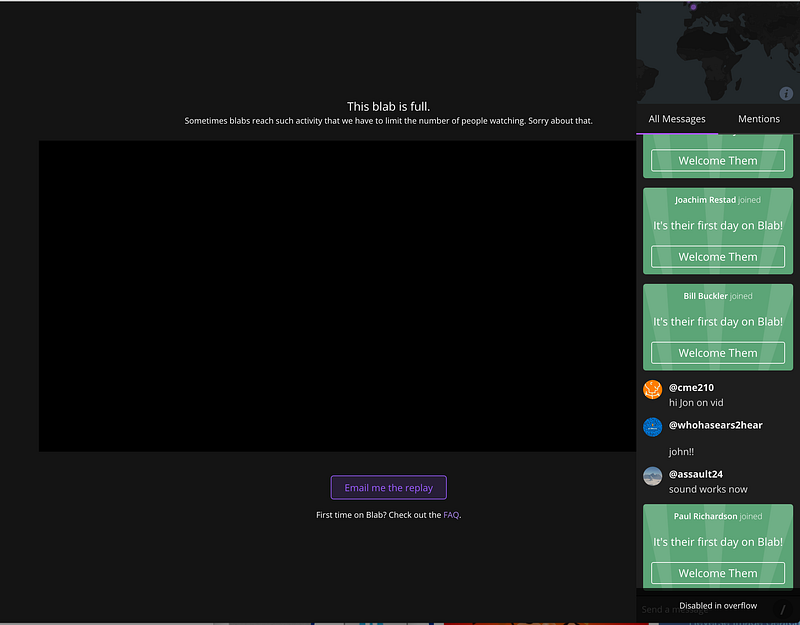
Task: Open the @whohasears2hear avatar
Action: (652, 427)
